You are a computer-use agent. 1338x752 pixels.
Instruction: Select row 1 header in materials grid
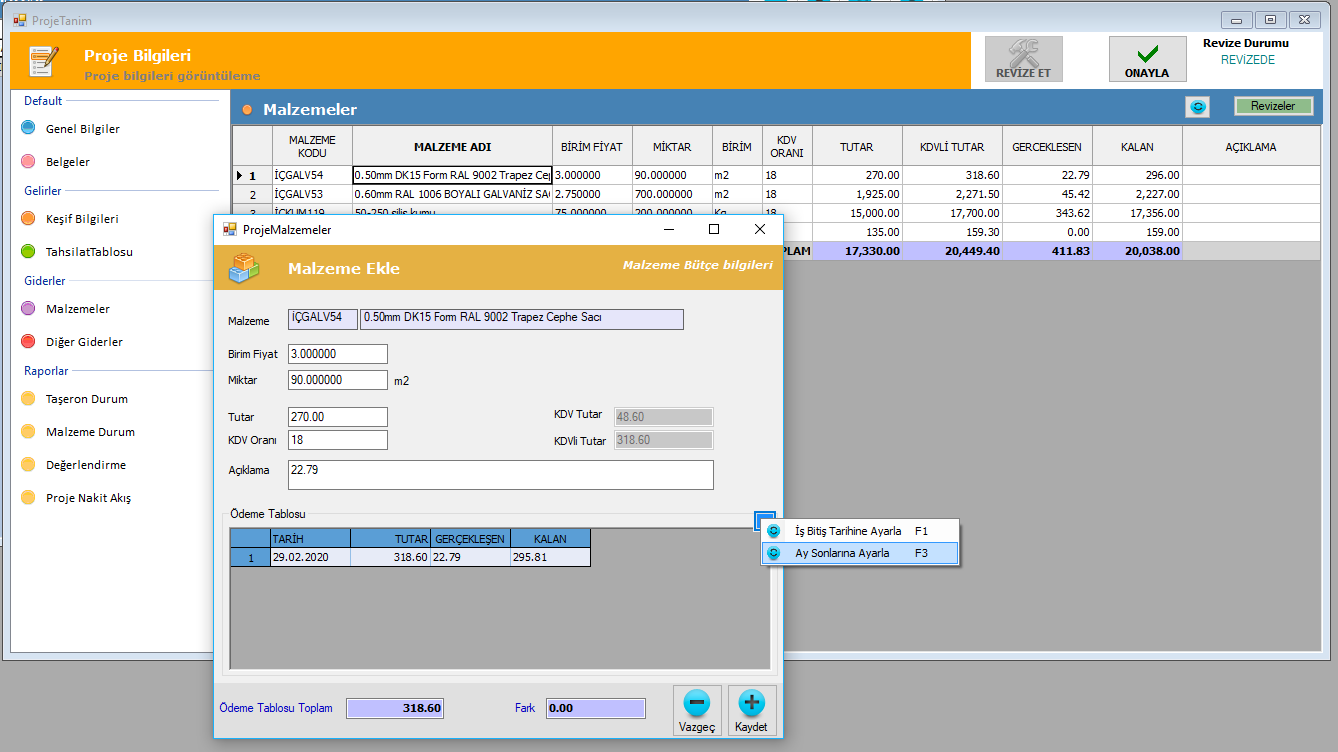(252, 175)
